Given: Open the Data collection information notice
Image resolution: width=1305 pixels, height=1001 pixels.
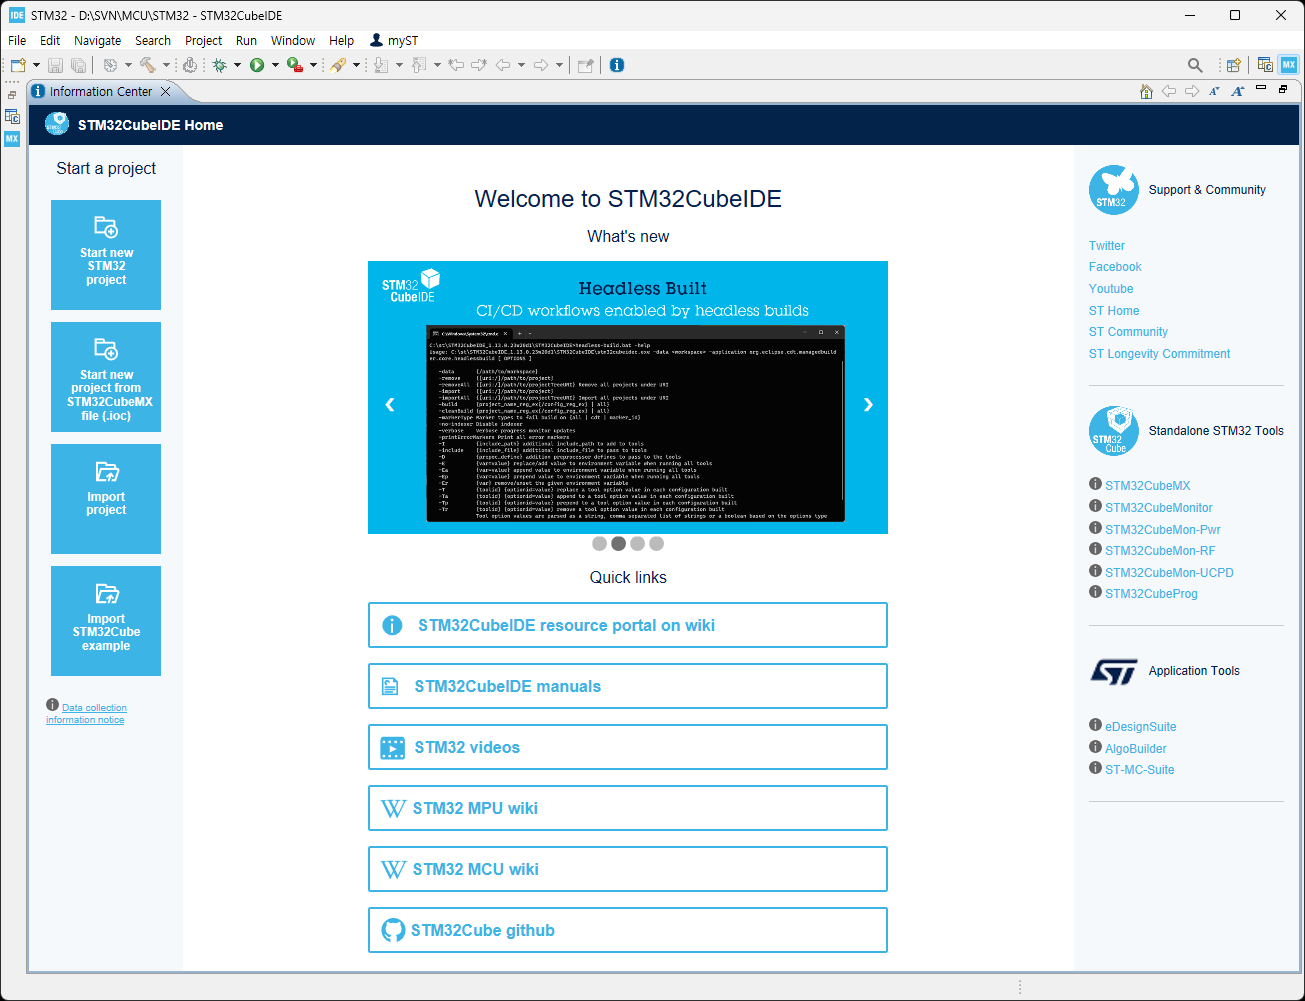Looking at the screenshot, I should click(86, 713).
